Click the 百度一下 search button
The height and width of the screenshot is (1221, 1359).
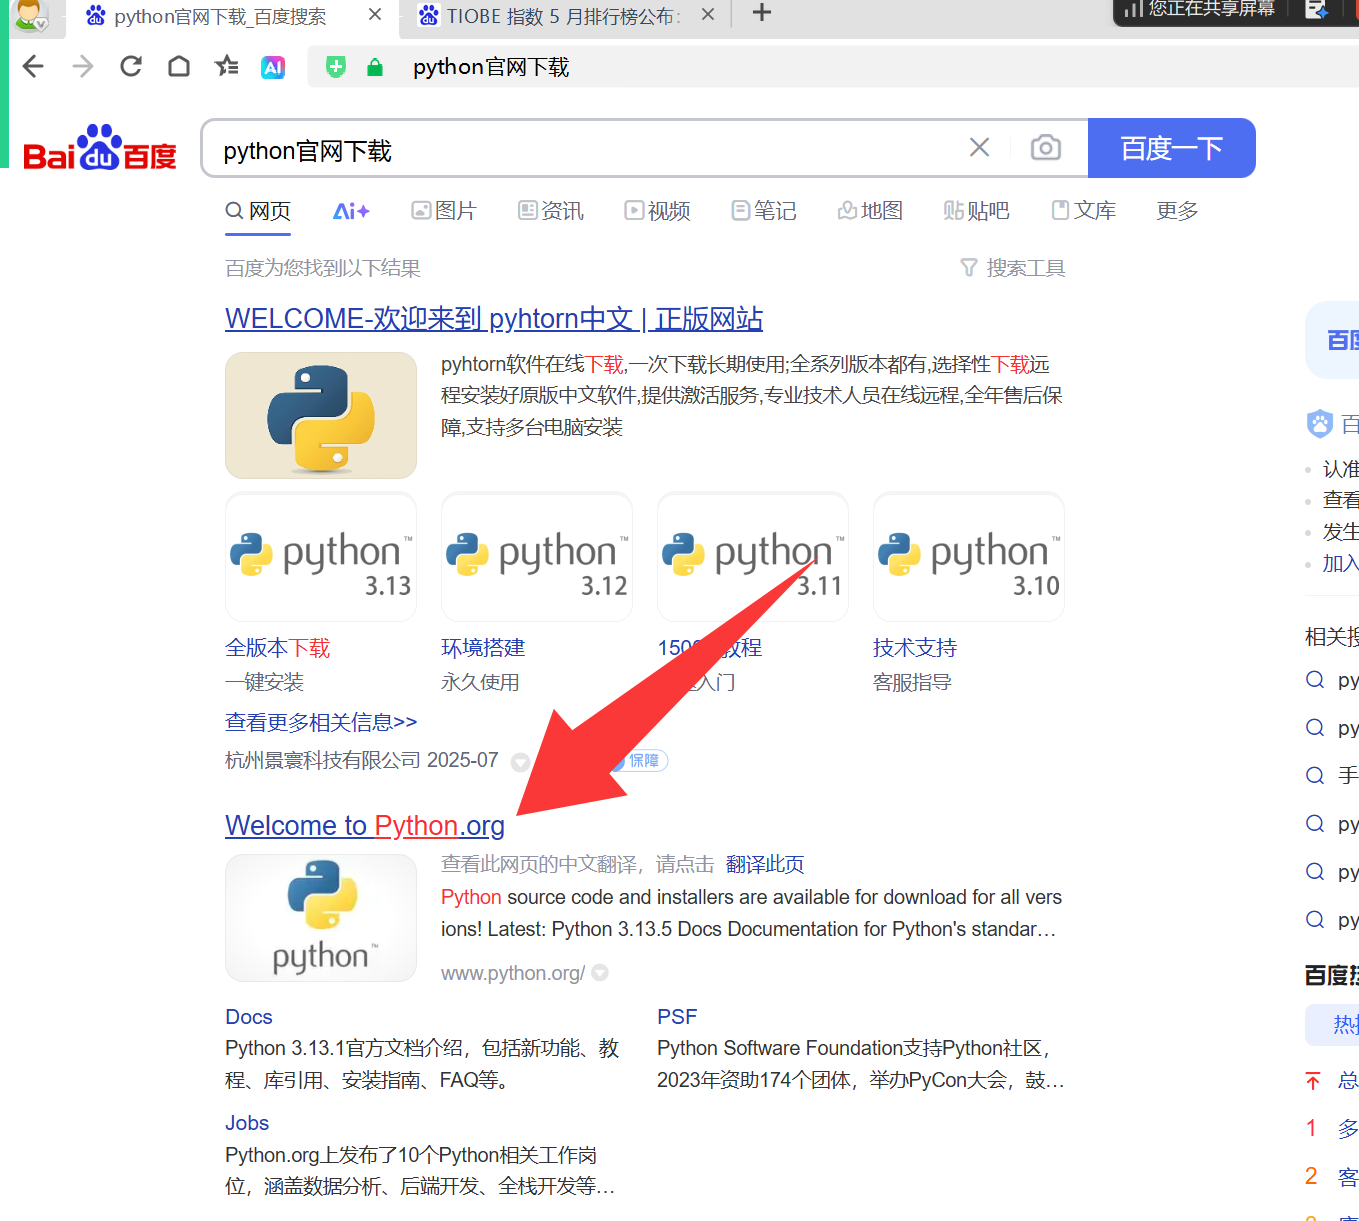tap(1172, 148)
